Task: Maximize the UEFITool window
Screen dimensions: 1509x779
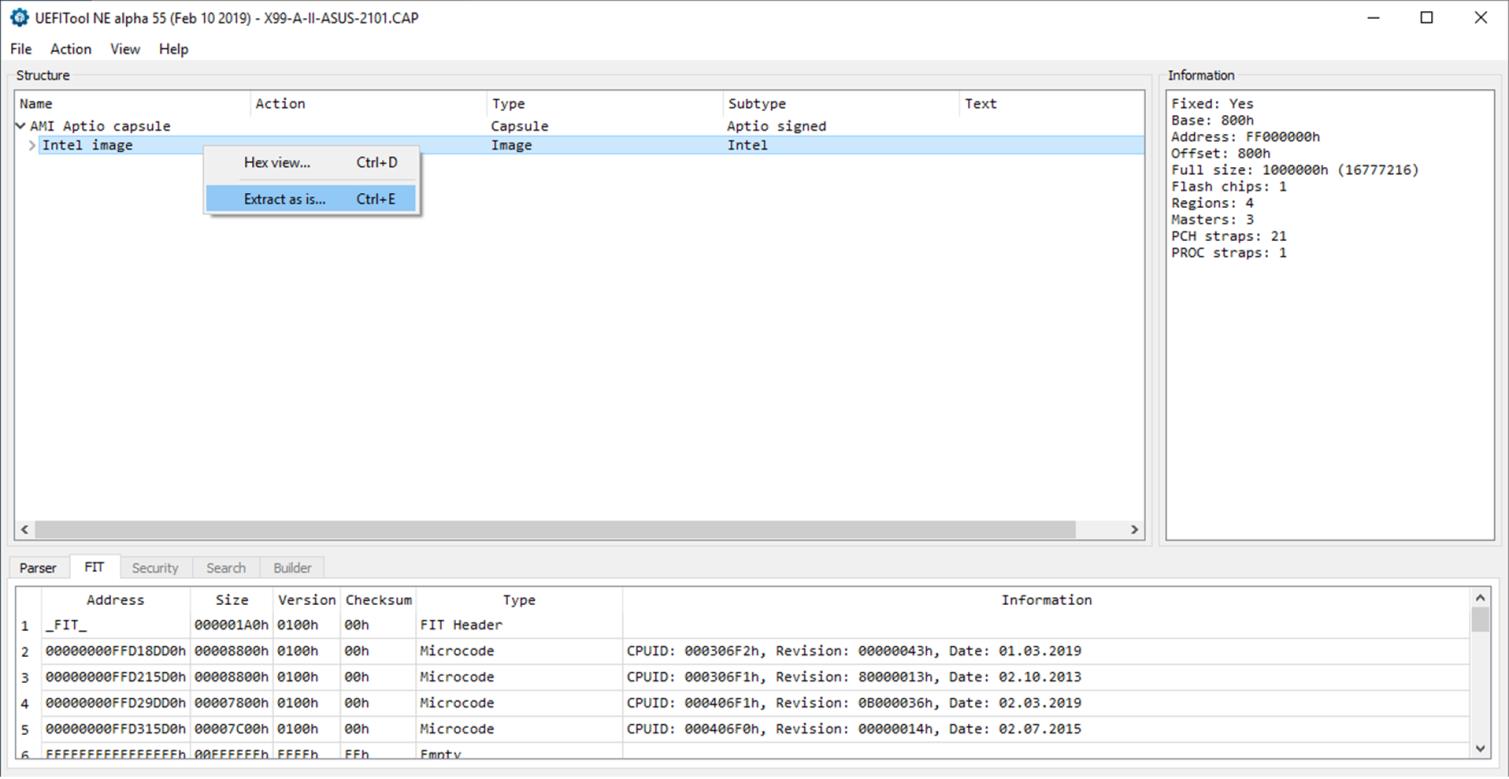Action: click(x=1427, y=17)
